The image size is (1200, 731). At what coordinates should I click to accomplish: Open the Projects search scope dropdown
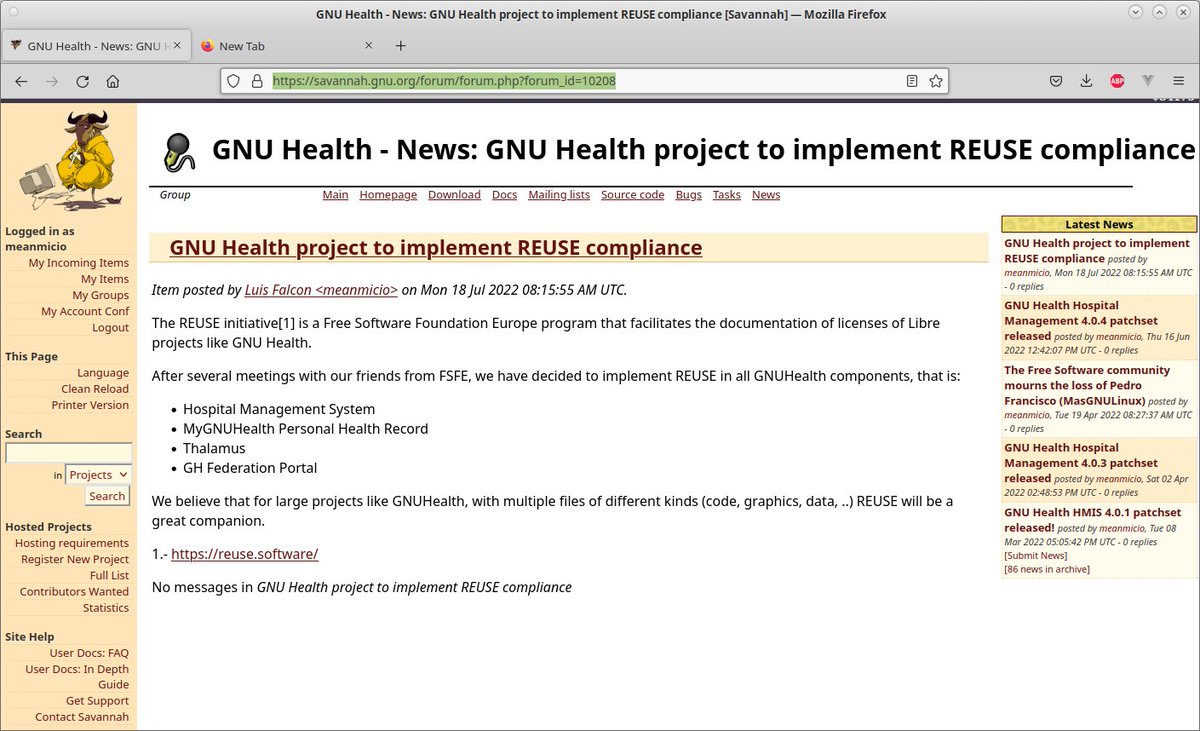point(98,475)
